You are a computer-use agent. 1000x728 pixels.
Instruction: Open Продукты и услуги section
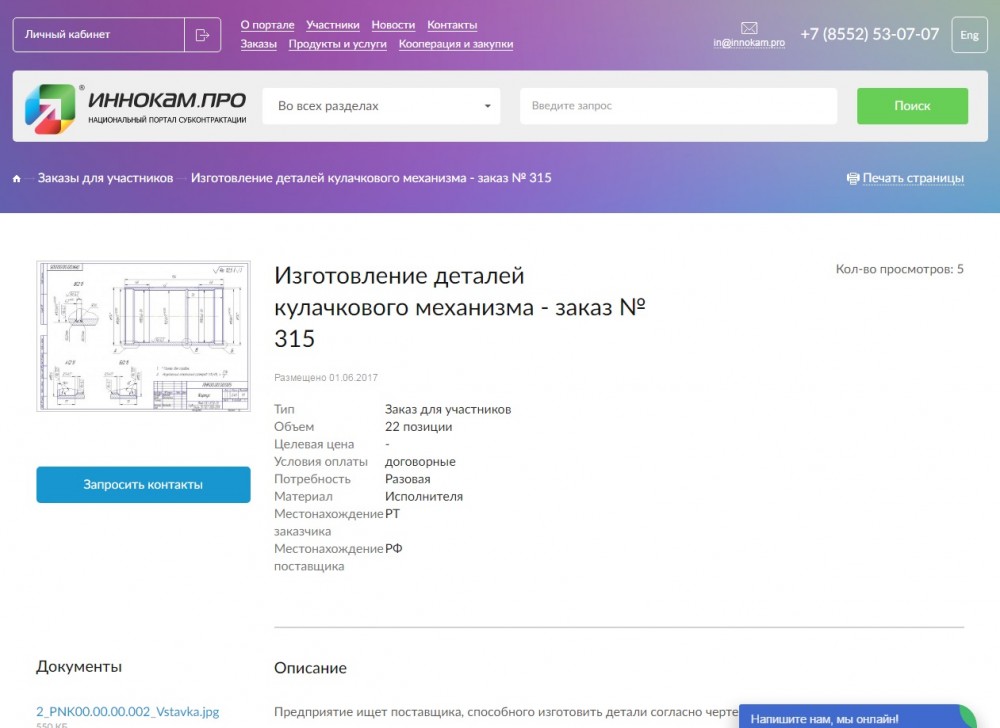click(x=337, y=44)
